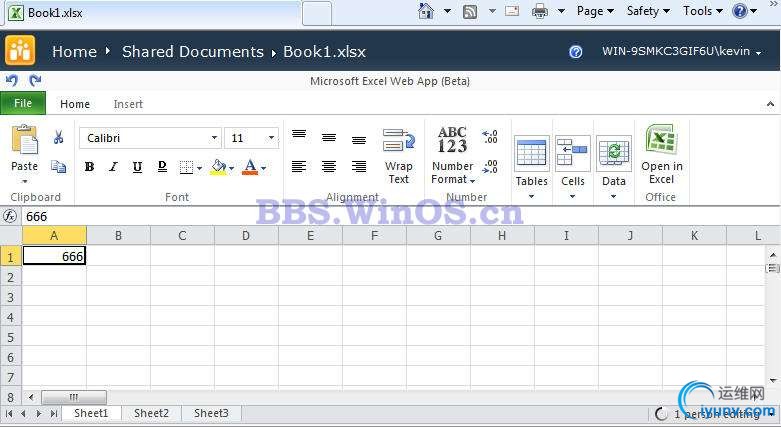This screenshot has height=427, width=781.
Task: Click the Book1.xlsx browser tab
Action: 152,12
